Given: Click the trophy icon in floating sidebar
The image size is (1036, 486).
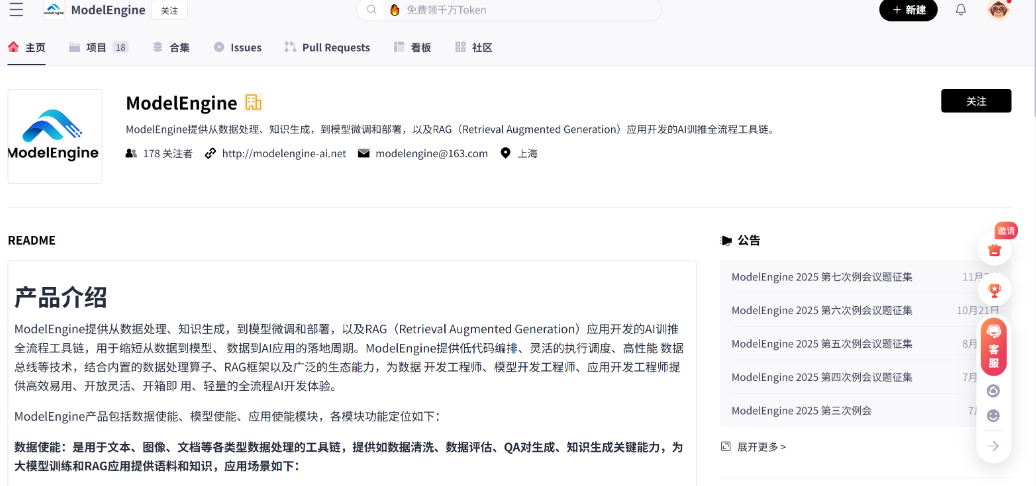Looking at the screenshot, I should point(994,289).
